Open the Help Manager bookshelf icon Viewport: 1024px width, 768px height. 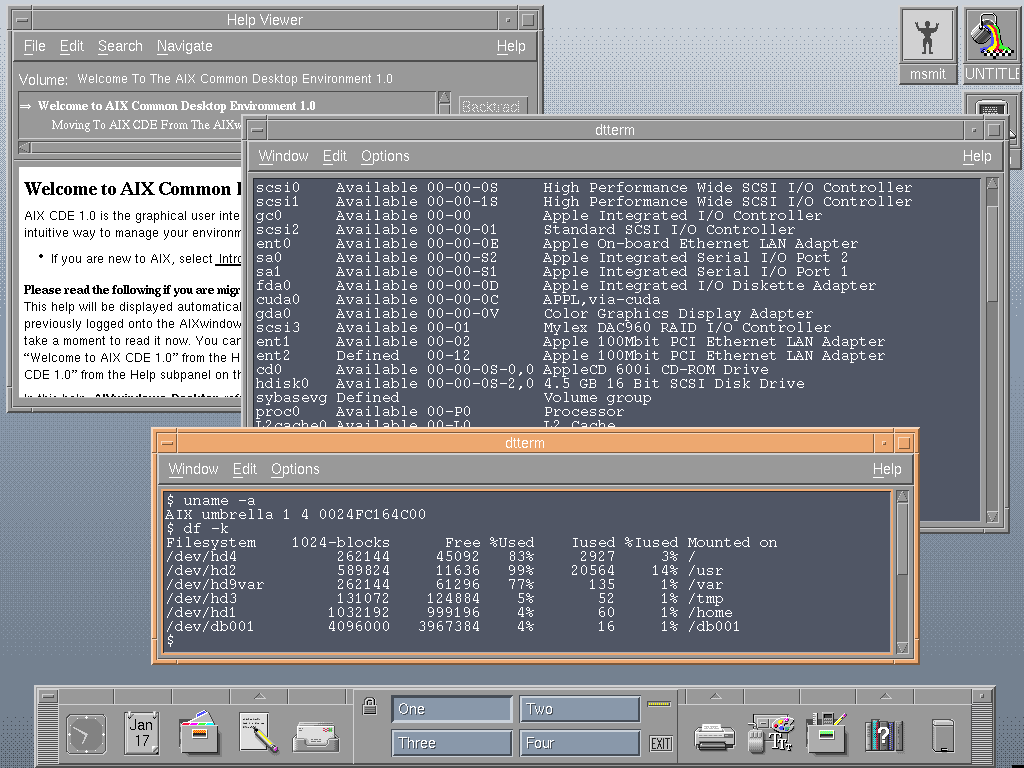tap(884, 735)
